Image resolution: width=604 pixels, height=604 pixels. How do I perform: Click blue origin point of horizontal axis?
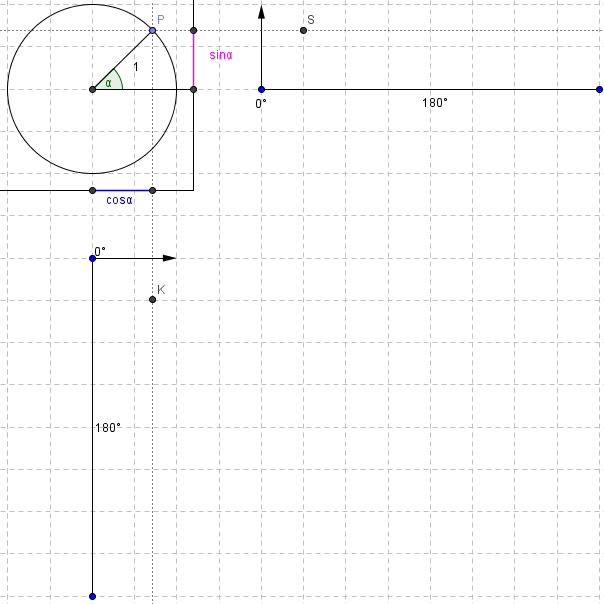click(x=261, y=90)
